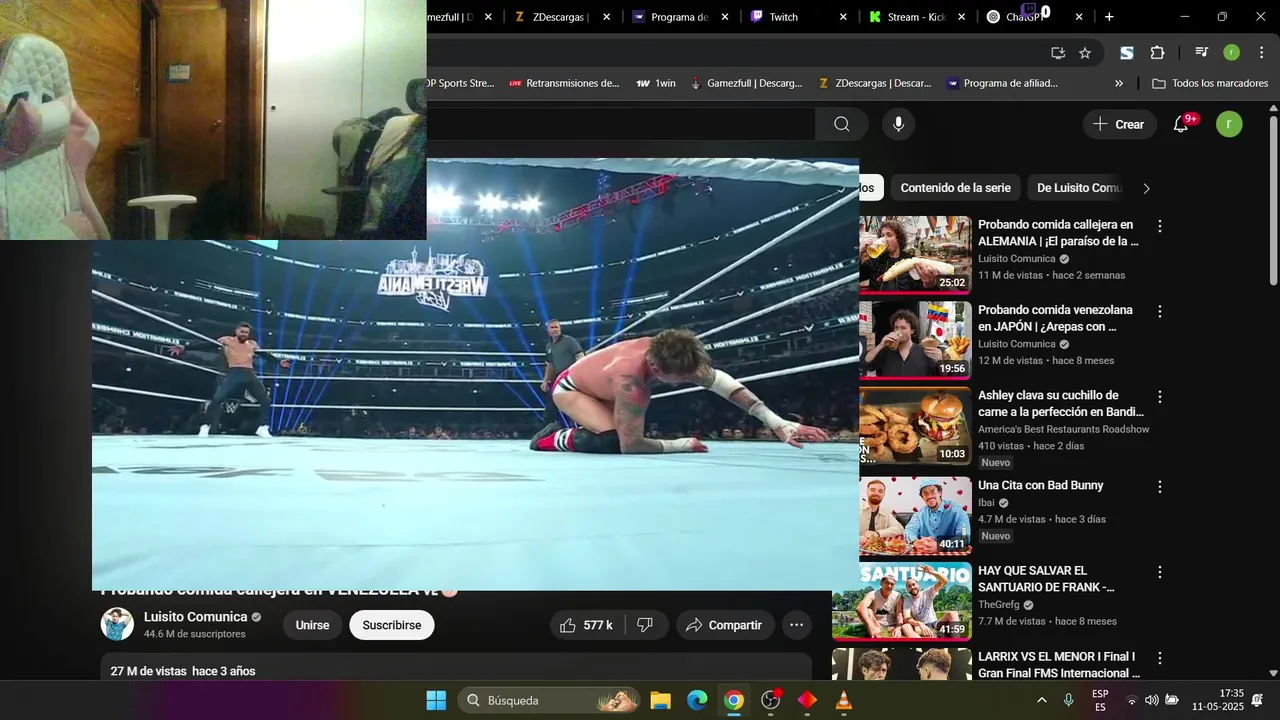Open a new browser tab with plus

tap(1109, 17)
